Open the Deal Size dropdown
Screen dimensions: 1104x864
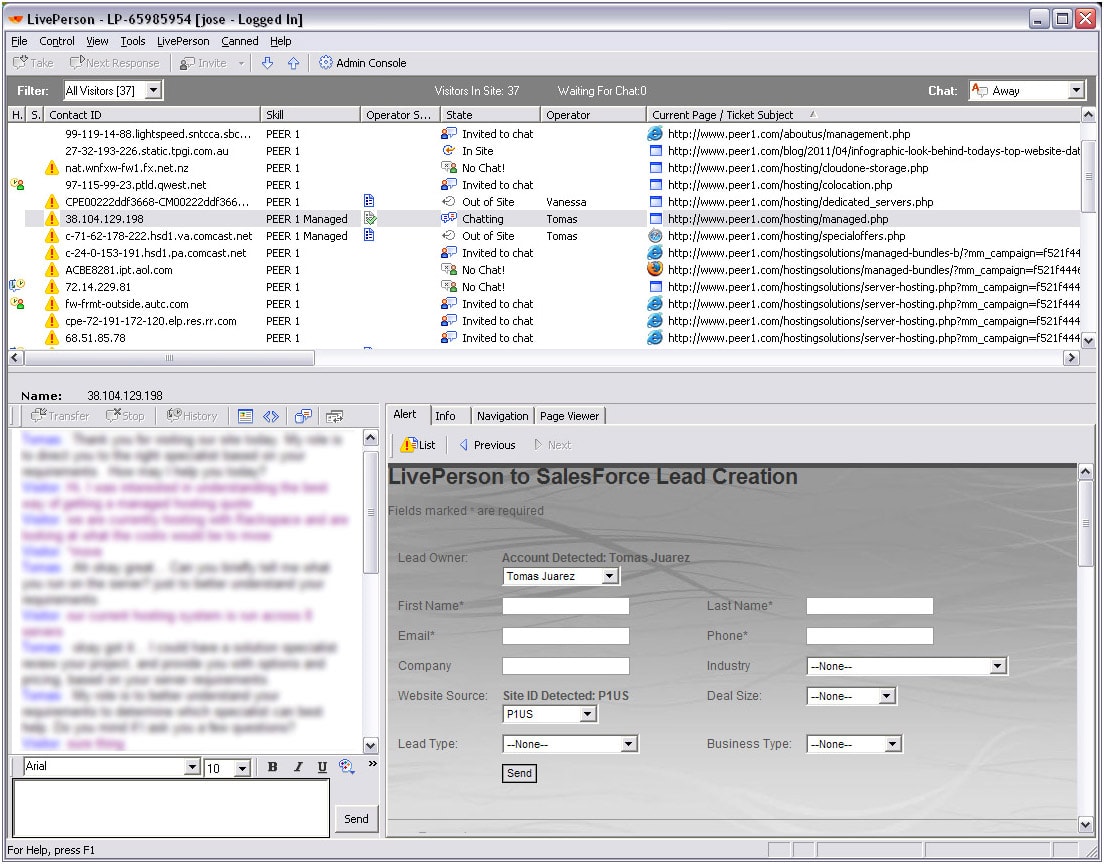851,696
